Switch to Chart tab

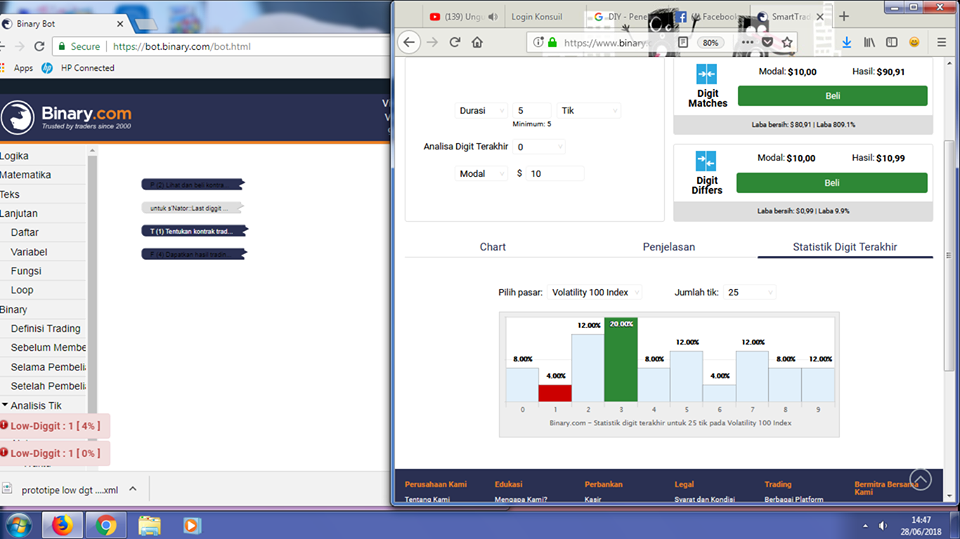(x=493, y=247)
